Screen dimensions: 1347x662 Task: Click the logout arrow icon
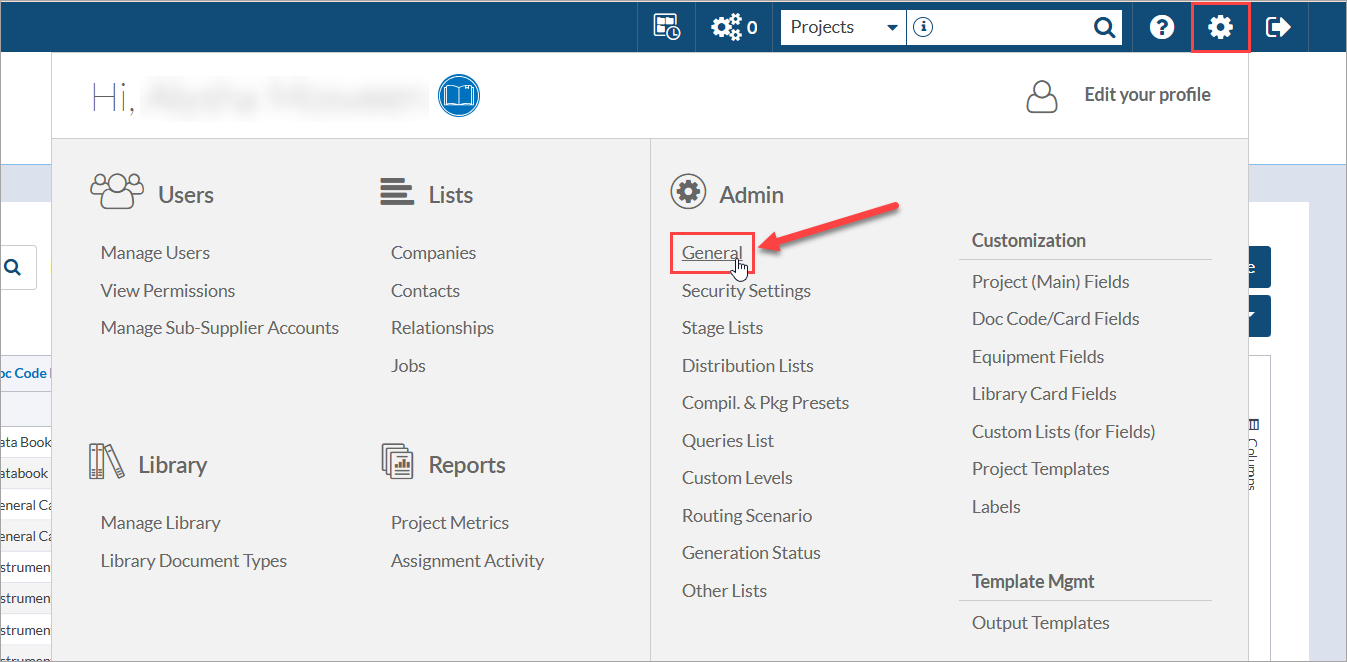[x=1278, y=27]
